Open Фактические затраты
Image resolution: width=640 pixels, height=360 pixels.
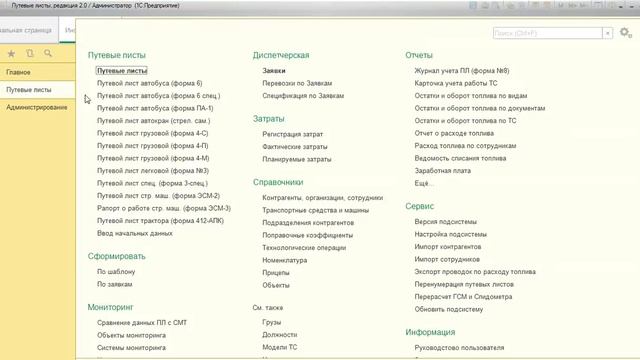(295, 147)
